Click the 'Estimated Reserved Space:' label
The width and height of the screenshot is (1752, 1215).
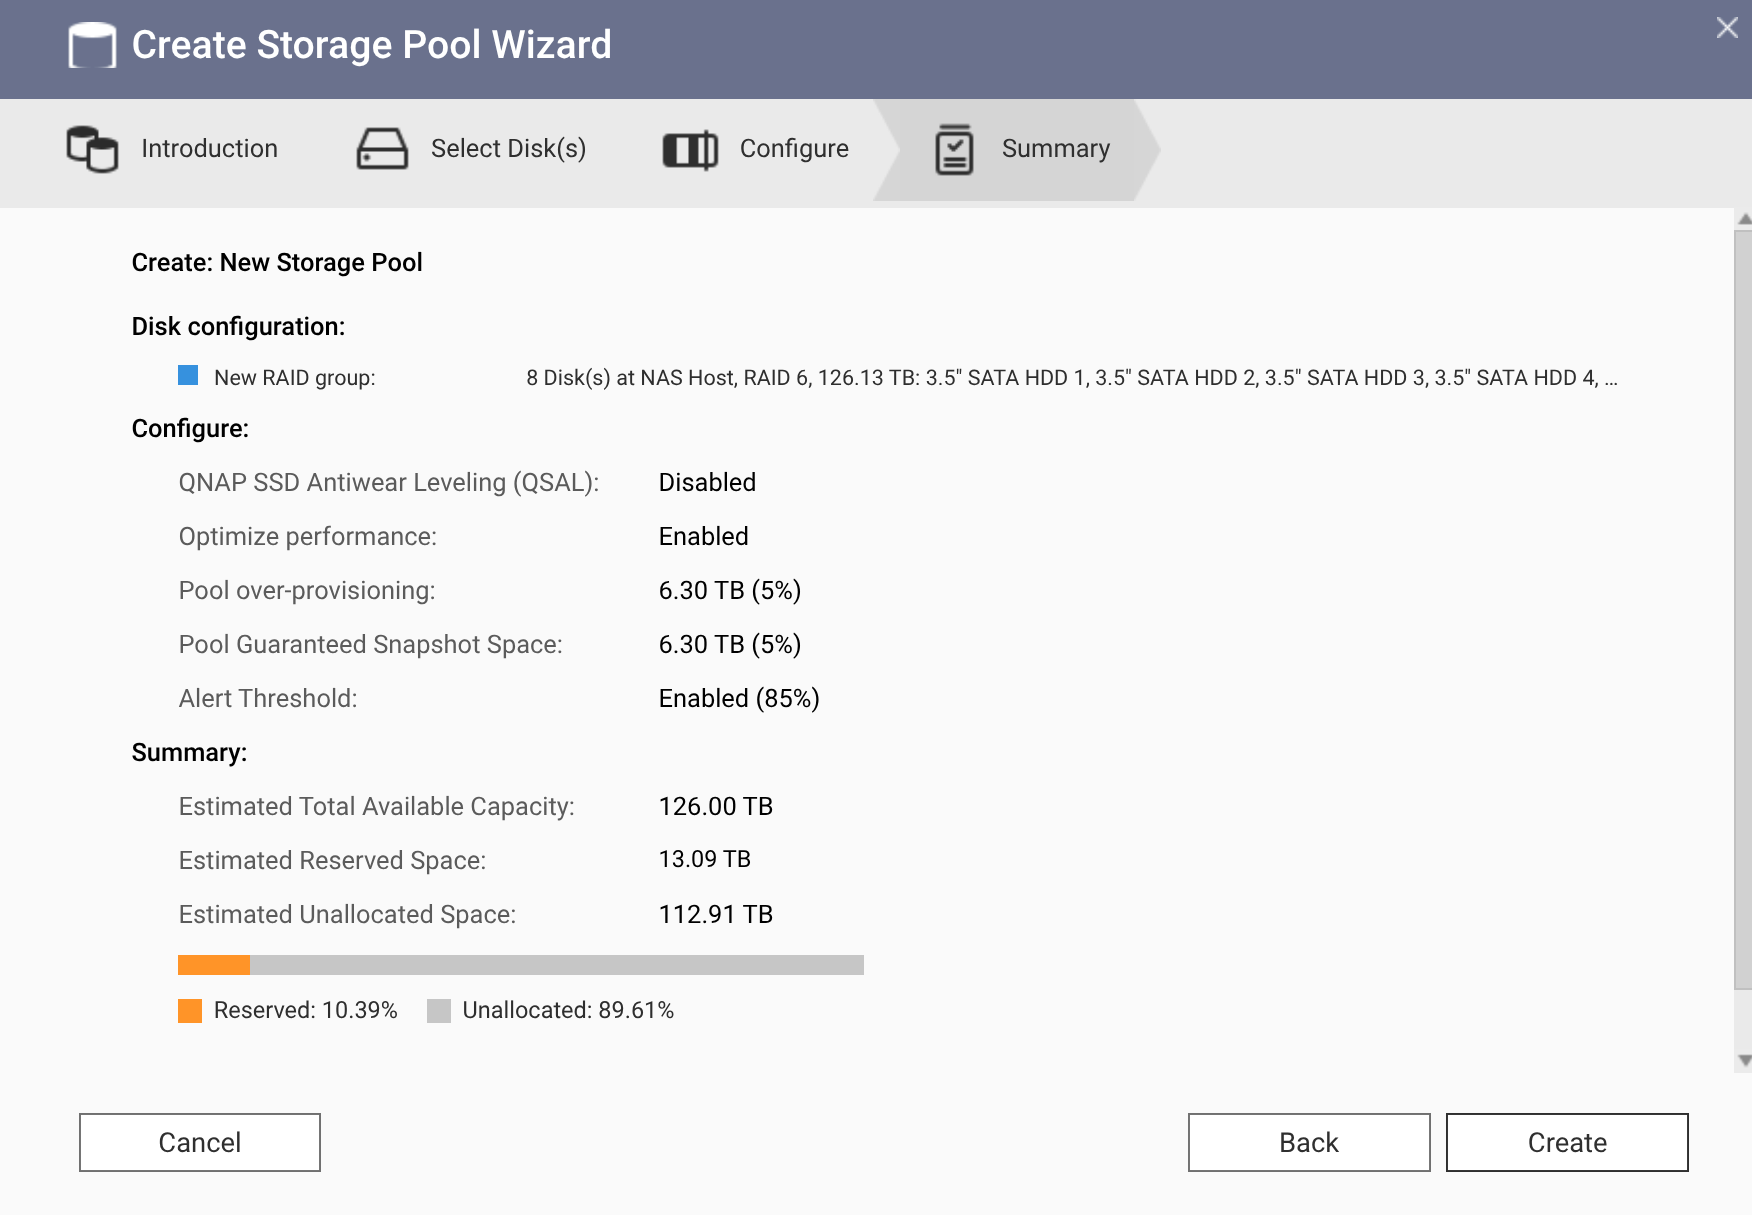tap(333, 861)
